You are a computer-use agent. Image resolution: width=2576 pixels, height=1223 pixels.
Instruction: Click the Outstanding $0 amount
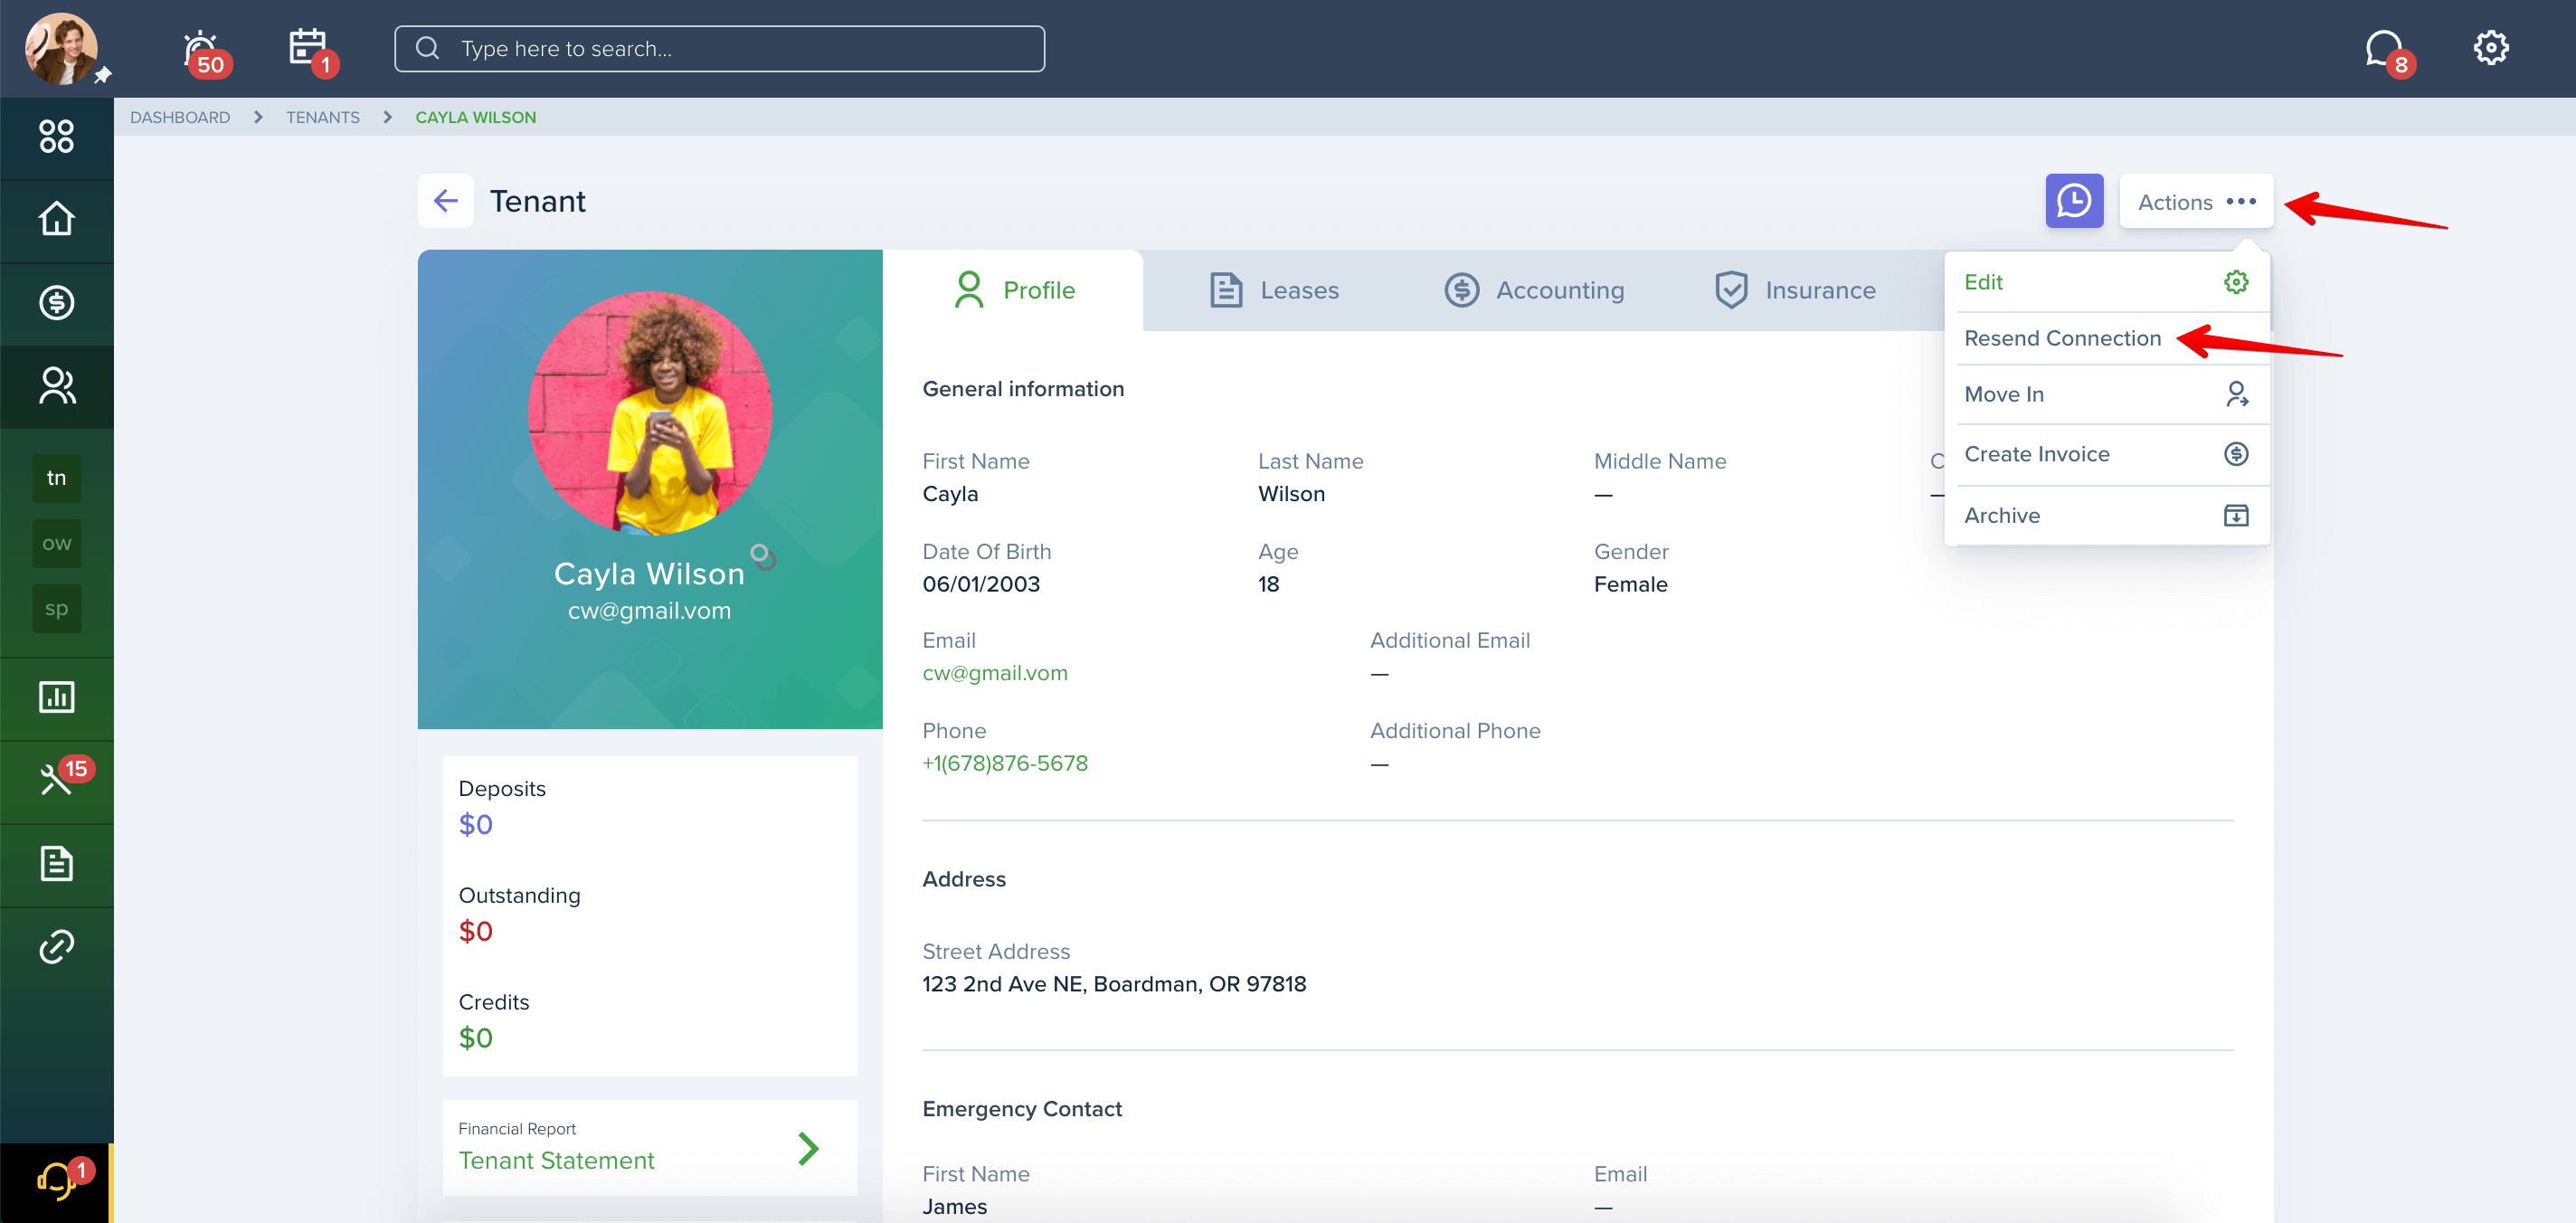[475, 931]
